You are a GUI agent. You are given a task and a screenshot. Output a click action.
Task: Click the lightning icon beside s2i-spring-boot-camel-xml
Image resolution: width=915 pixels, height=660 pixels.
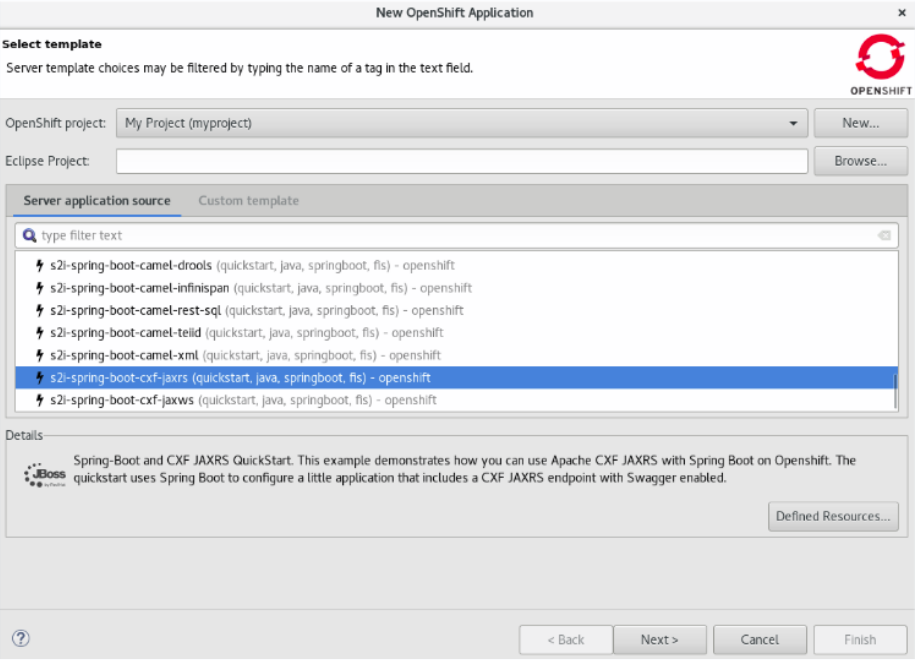click(40, 355)
